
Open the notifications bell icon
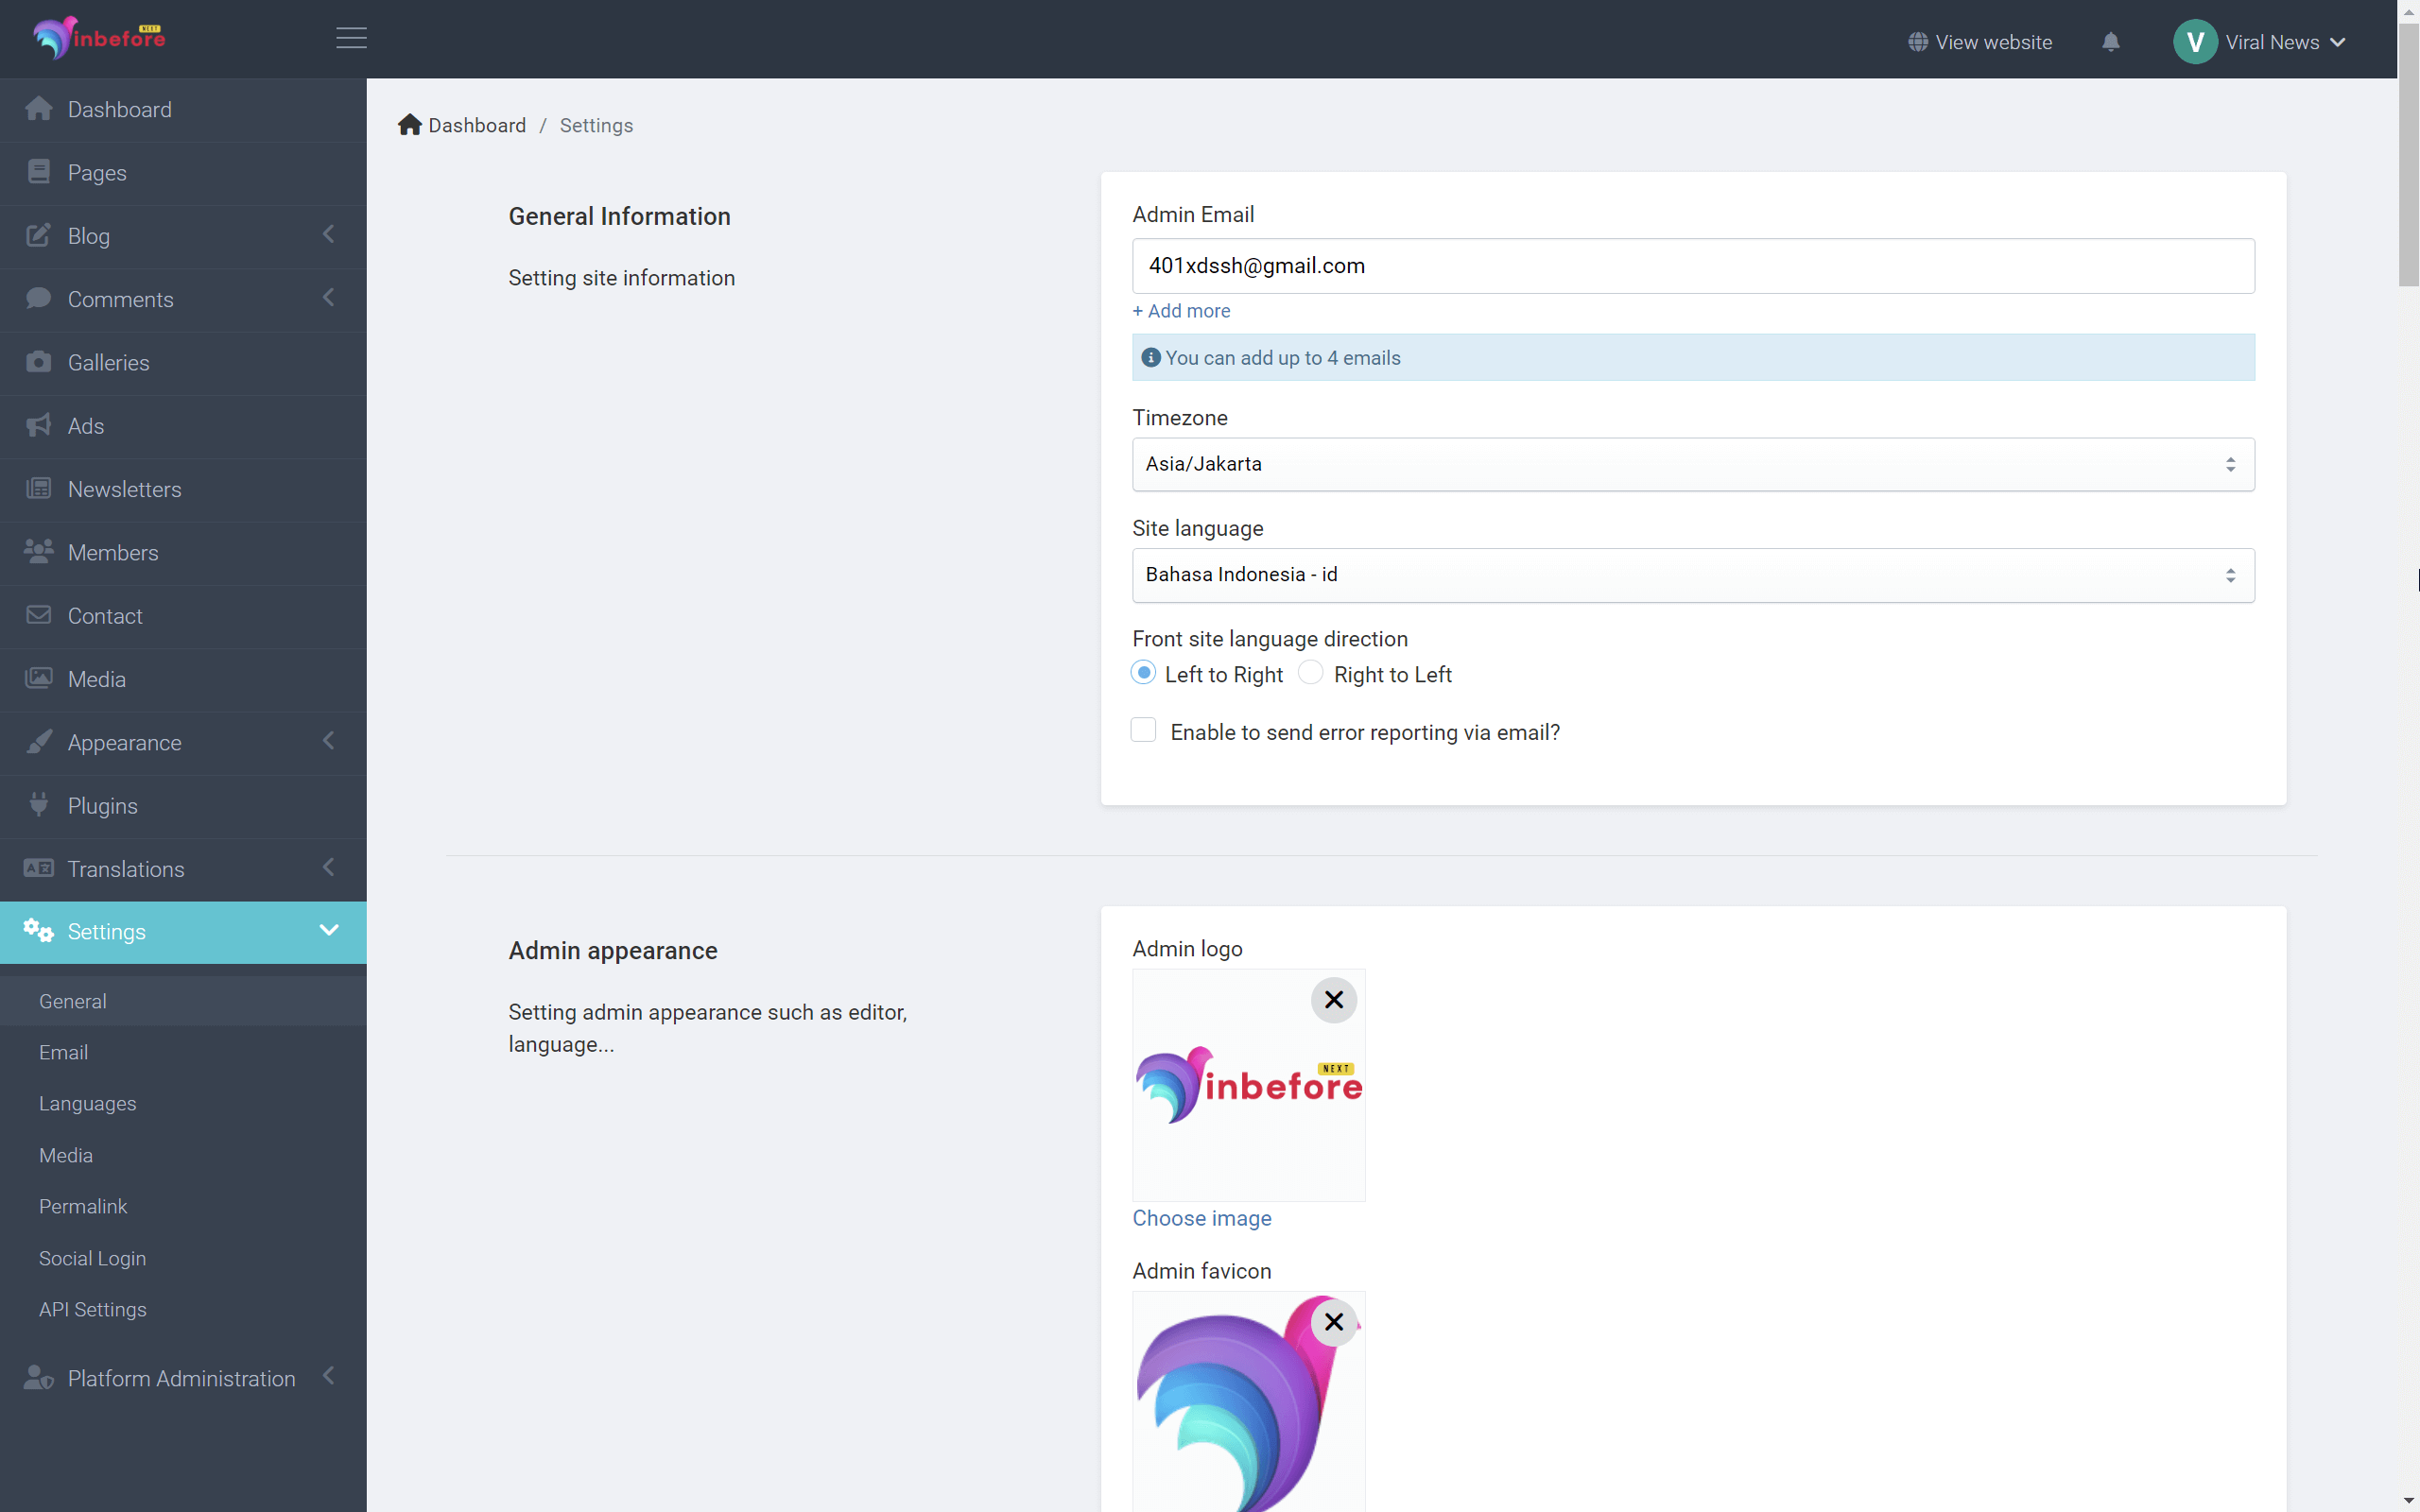click(x=2111, y=42)
